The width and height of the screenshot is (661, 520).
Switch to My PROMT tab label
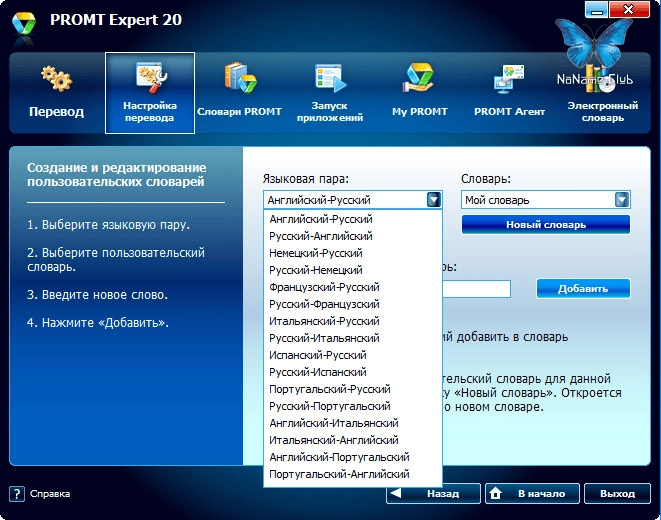click(420, 112)
